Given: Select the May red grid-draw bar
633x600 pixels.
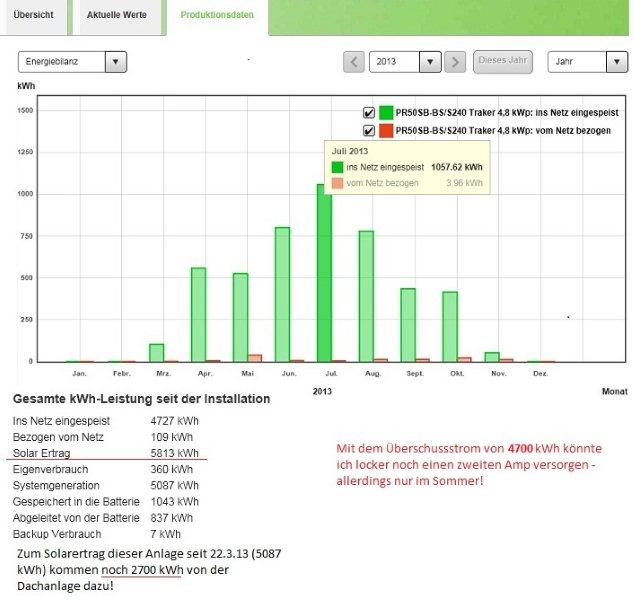Looking at the screenshot, I should 255,358.
